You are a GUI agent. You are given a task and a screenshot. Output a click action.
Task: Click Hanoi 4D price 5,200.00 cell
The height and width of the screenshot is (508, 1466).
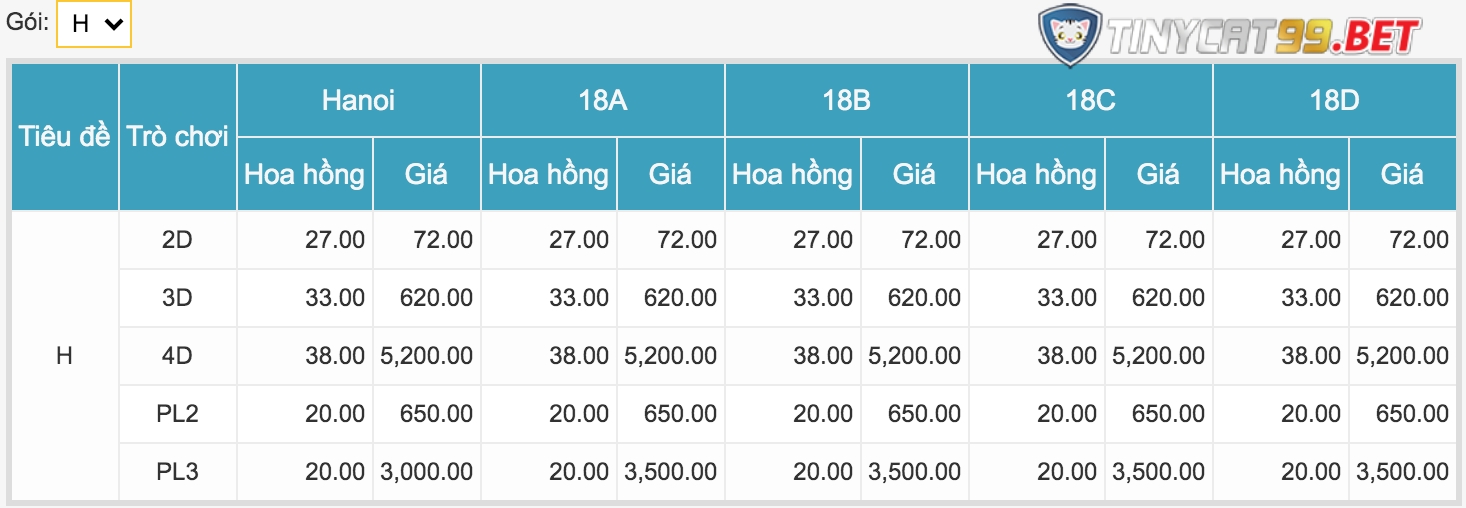point(427,356)
